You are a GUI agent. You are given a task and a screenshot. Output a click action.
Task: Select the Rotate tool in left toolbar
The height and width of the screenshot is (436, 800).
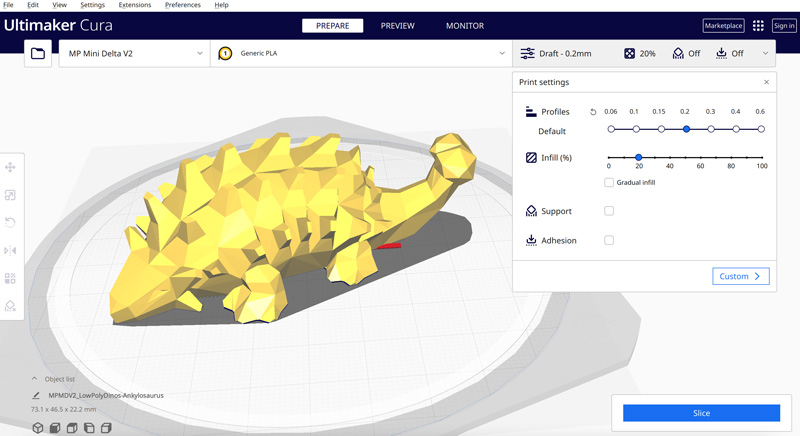[x=10, y=222]
